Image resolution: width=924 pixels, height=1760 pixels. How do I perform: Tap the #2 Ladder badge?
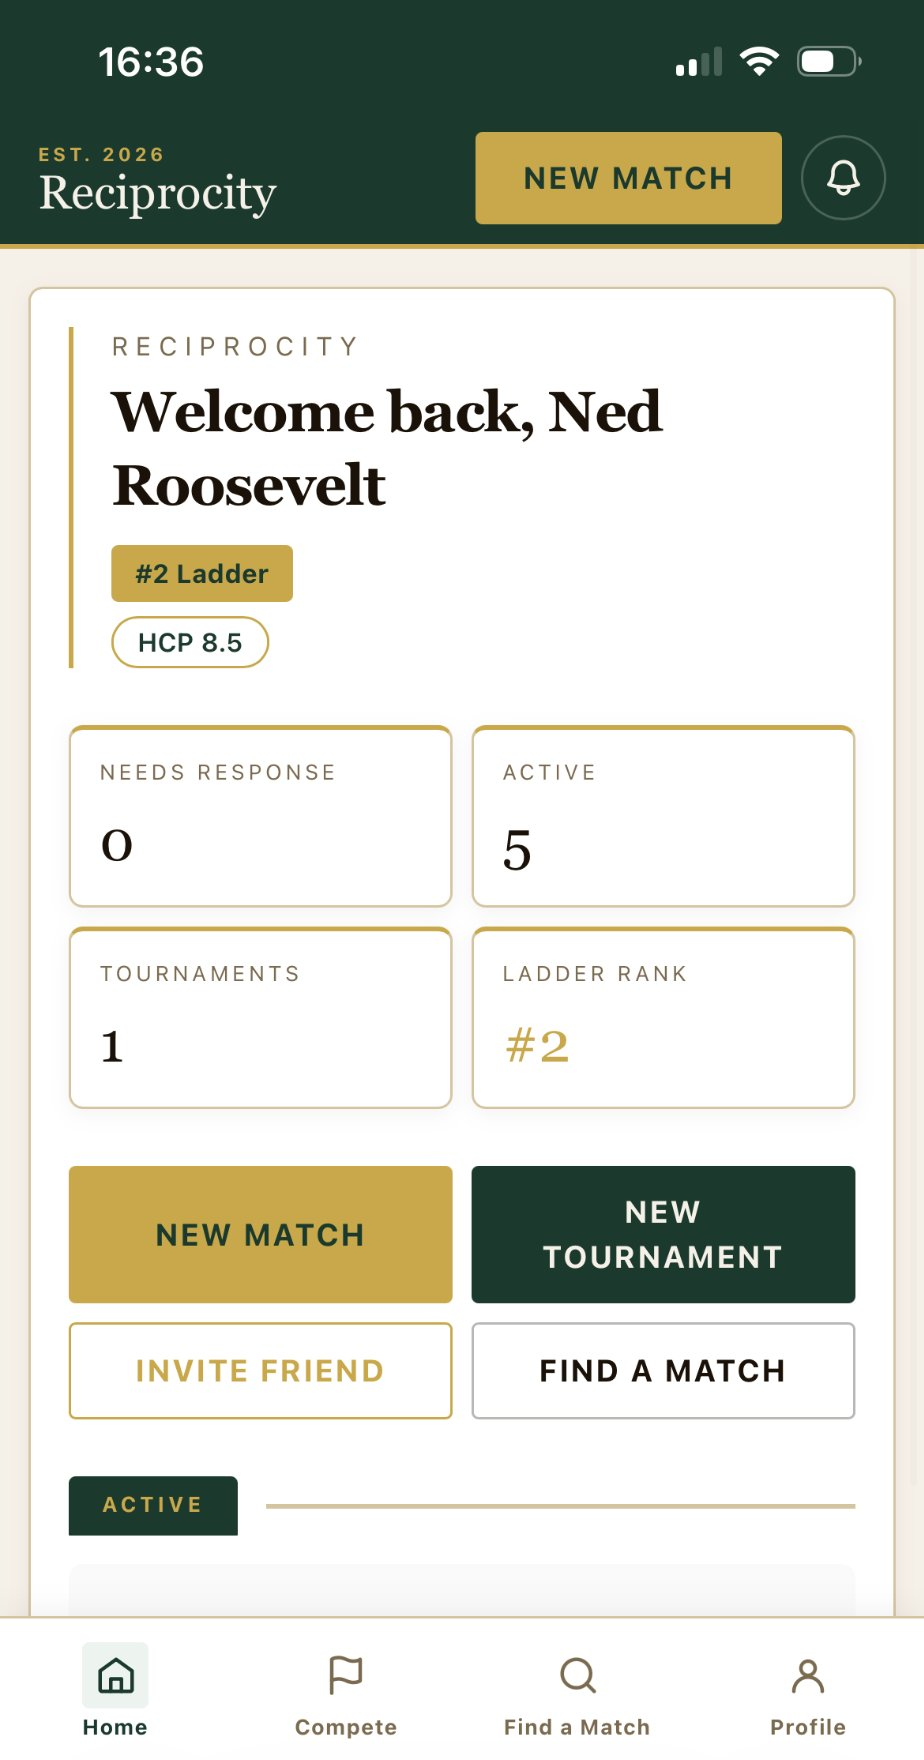point(200,573)
